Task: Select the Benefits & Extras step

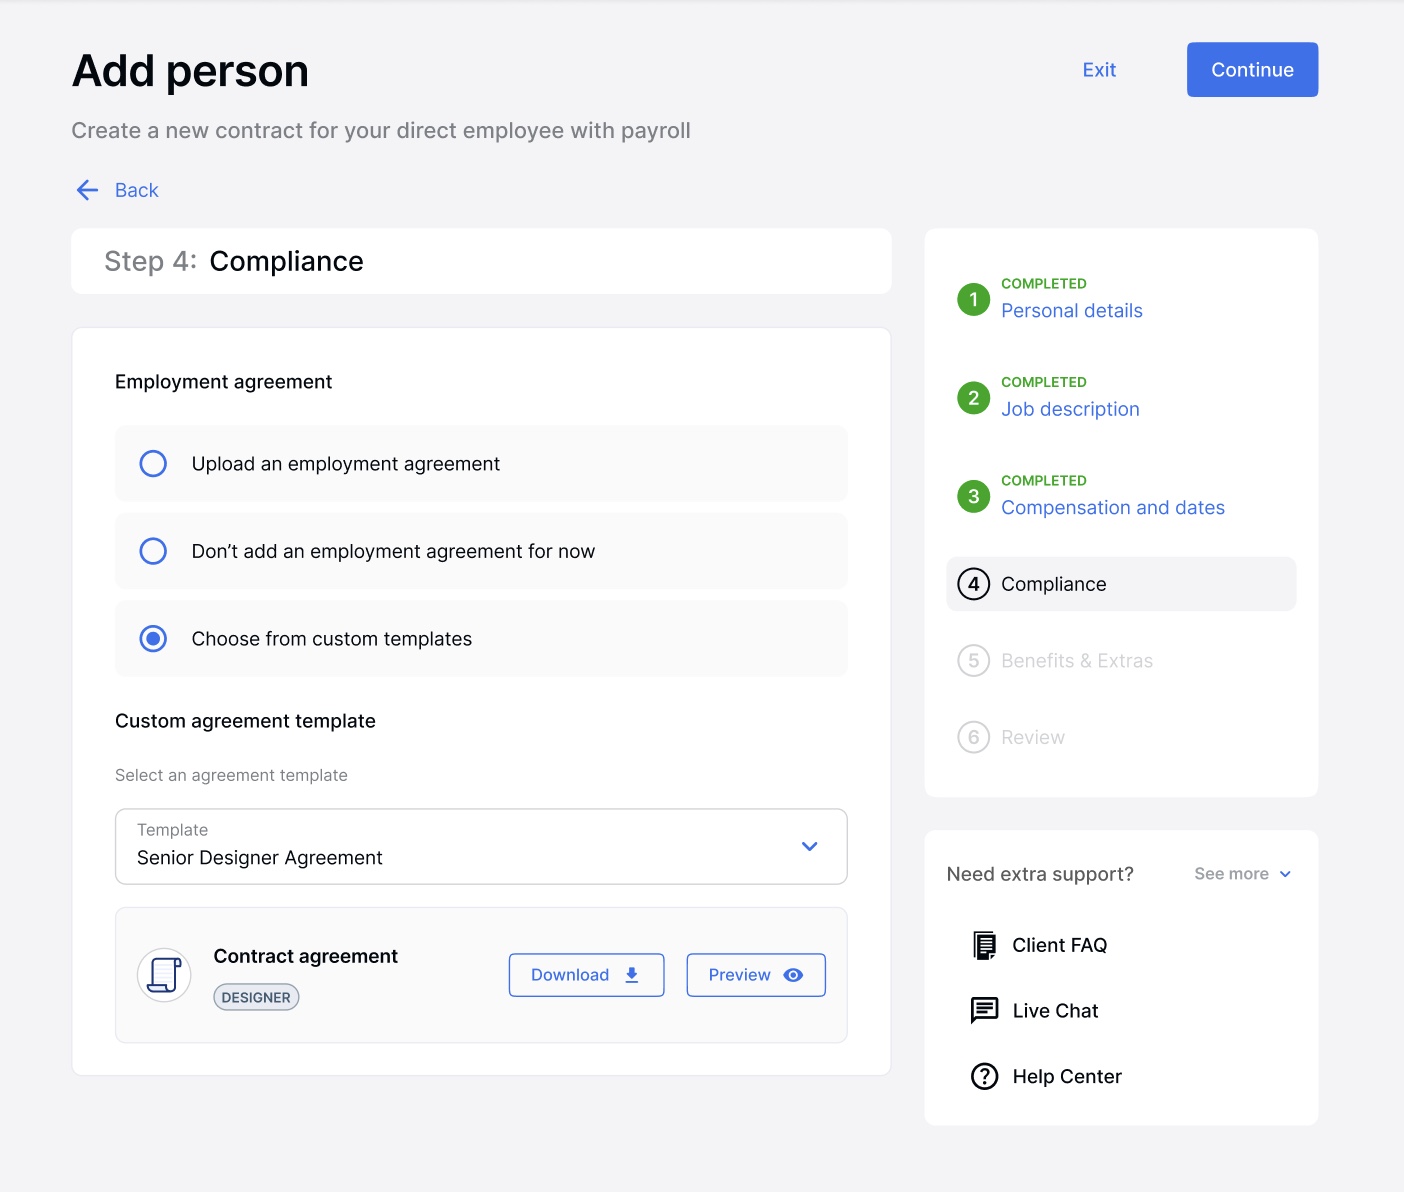Action: click(1077, 661)
